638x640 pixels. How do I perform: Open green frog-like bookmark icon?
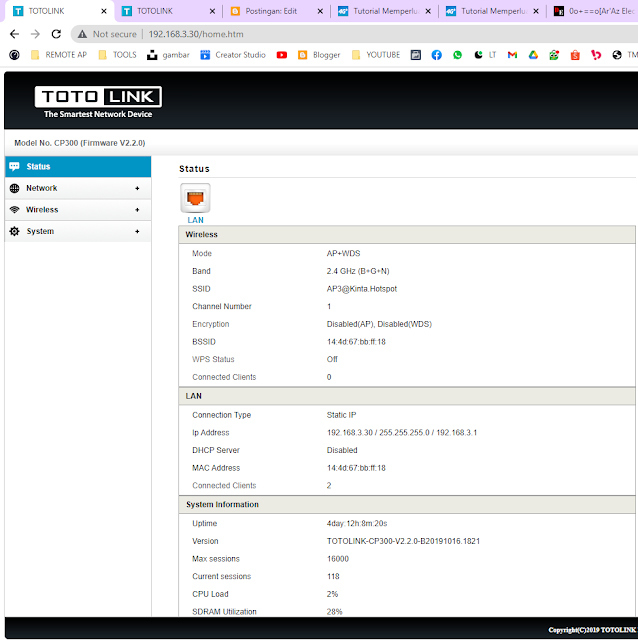tap(554, 55)
